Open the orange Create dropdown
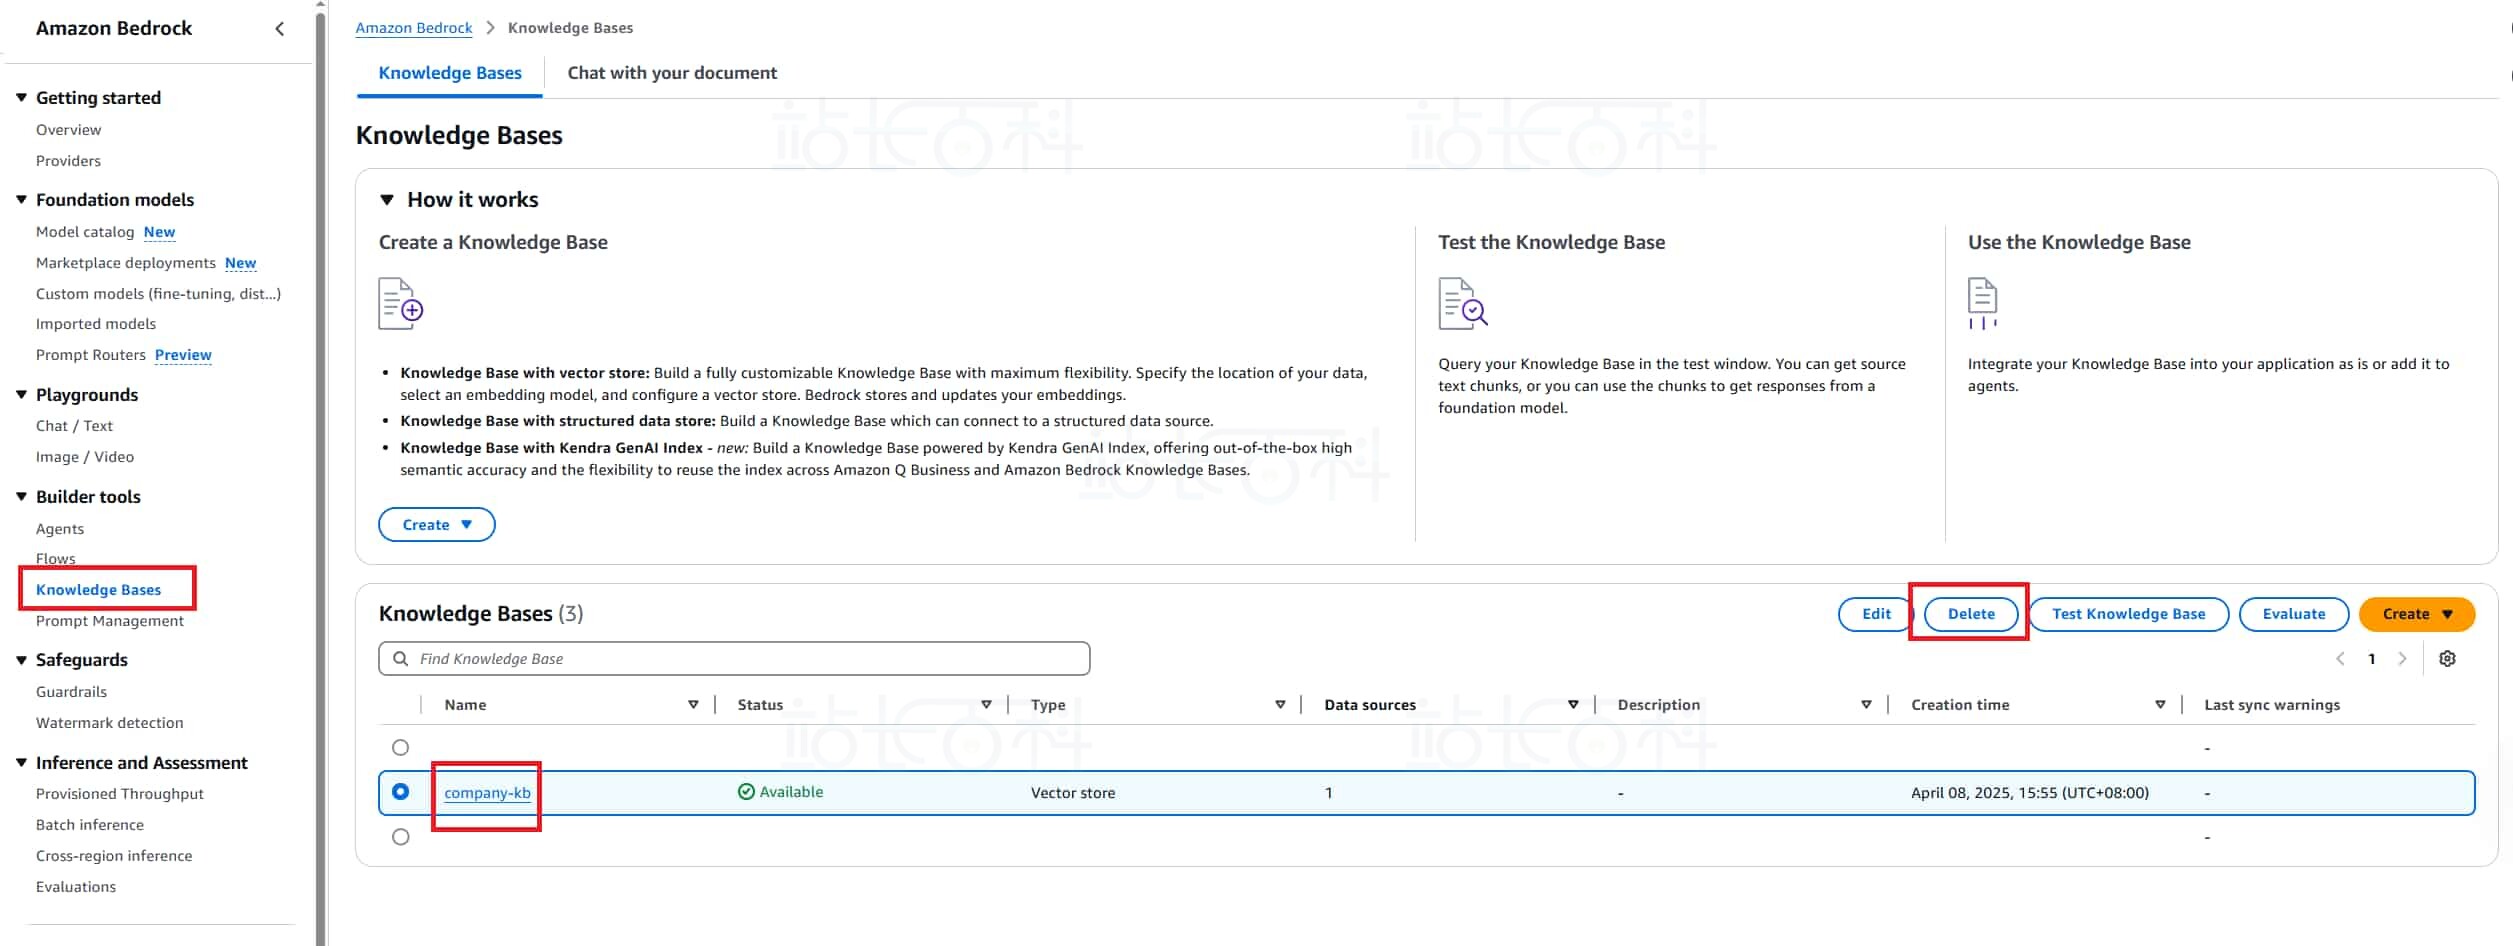Viewport: 2513px width, 946px height. tap(2416, 614)
